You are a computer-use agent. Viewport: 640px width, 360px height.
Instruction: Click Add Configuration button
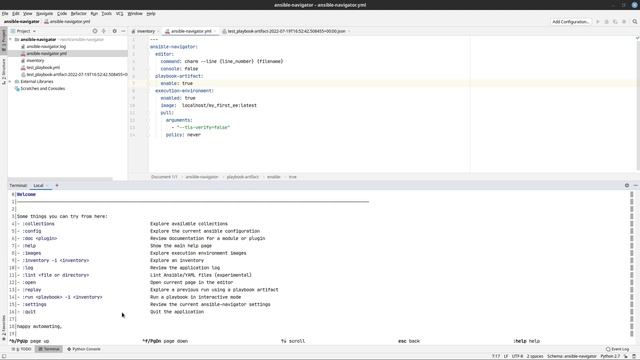[570, 22]
